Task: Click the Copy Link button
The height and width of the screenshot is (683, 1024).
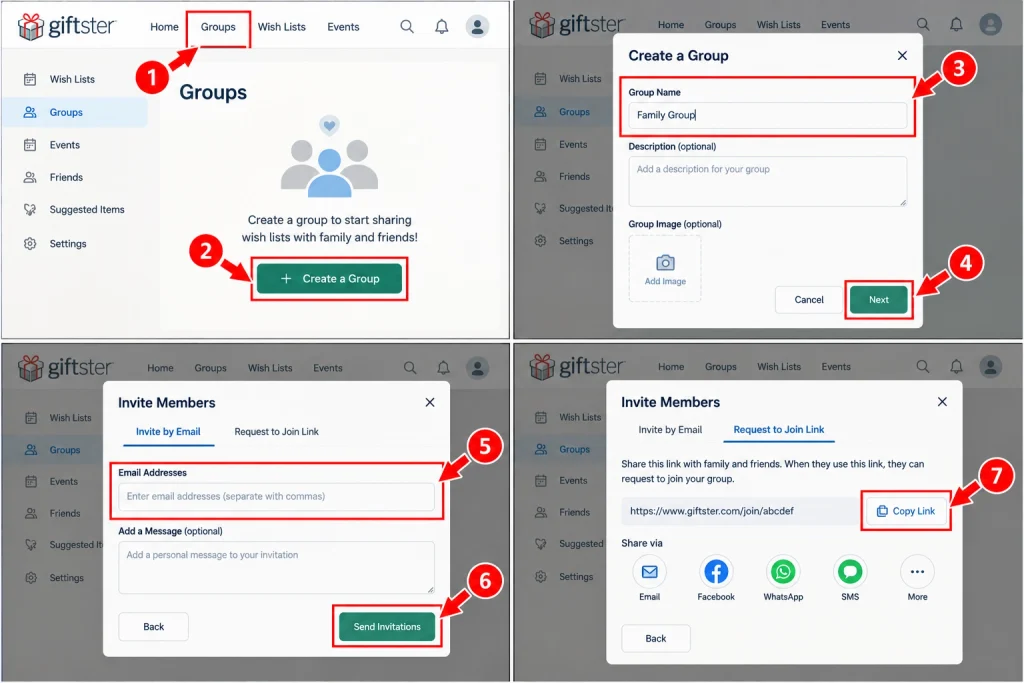Action: (906, 511)
